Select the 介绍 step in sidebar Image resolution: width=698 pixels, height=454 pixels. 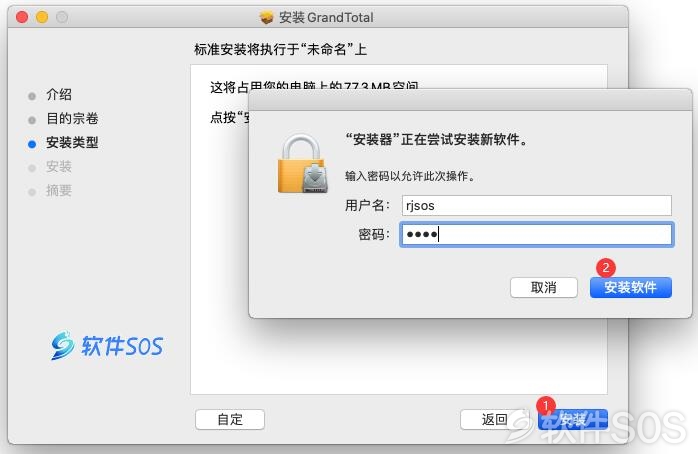pos(59,94)
